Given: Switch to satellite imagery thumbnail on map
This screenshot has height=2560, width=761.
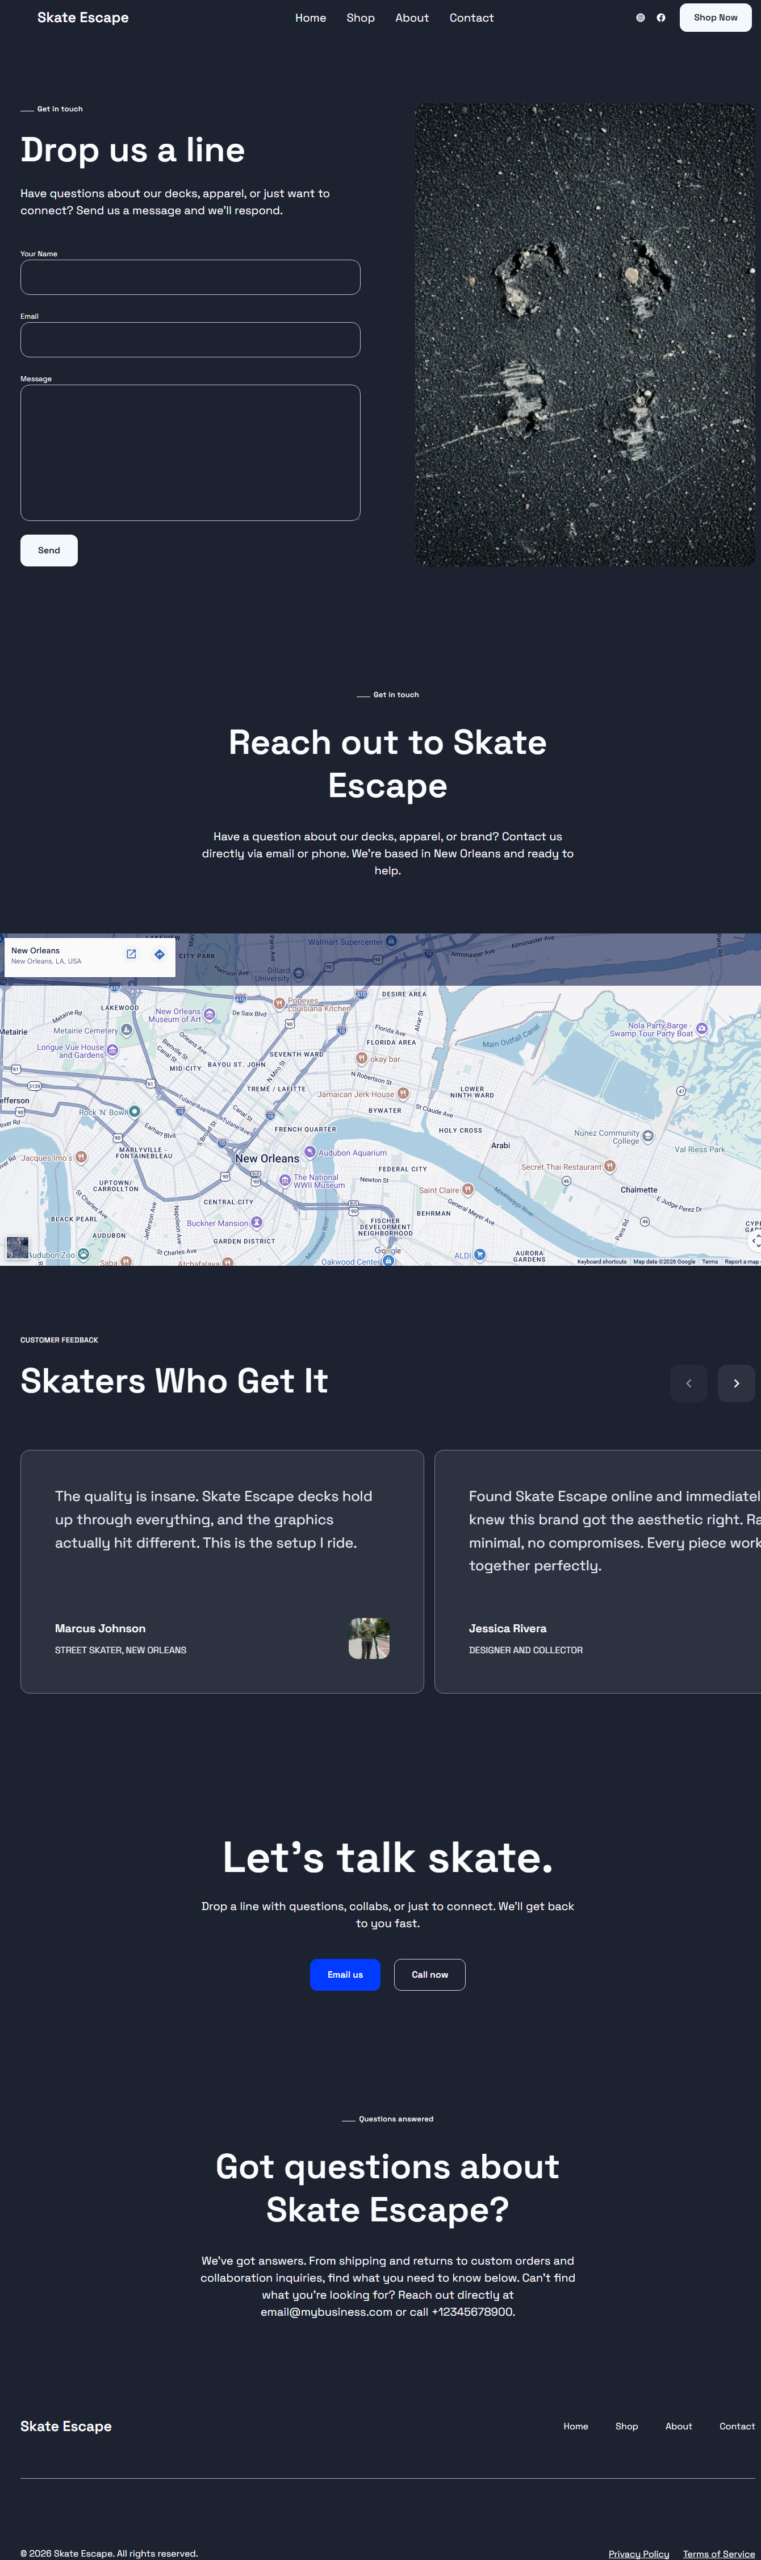Looking at the screenshot, I should coord(17,1247).
